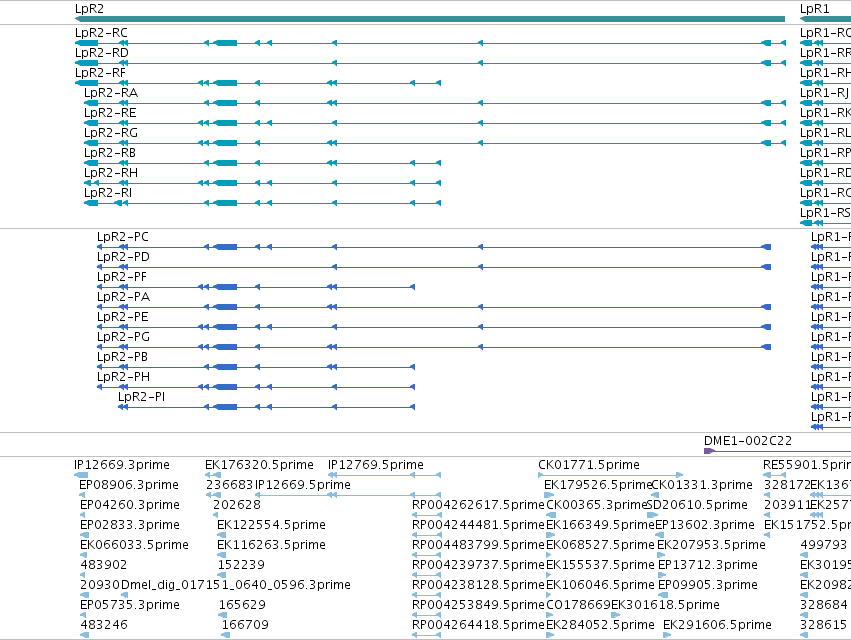Click the LpR2-RH transcript label
This screenshot has width=851, height=640.
[x=111, y=173]
